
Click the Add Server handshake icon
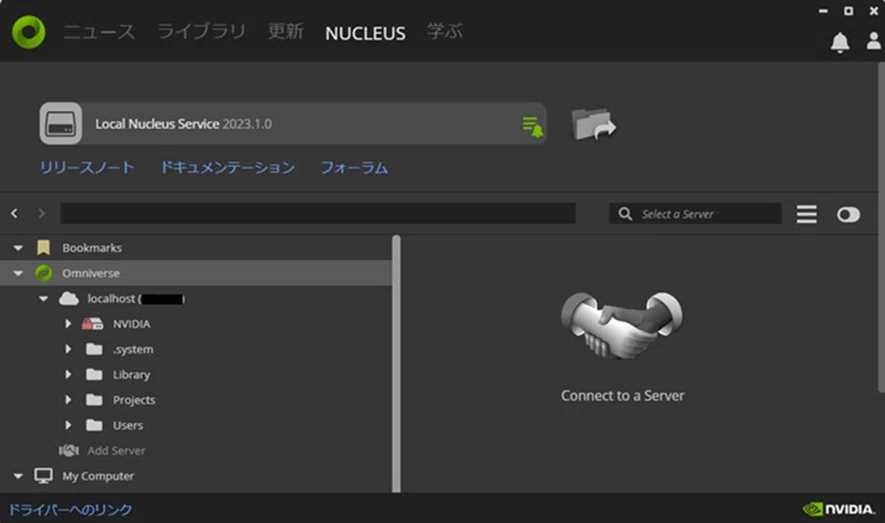[x=69, y=450]
